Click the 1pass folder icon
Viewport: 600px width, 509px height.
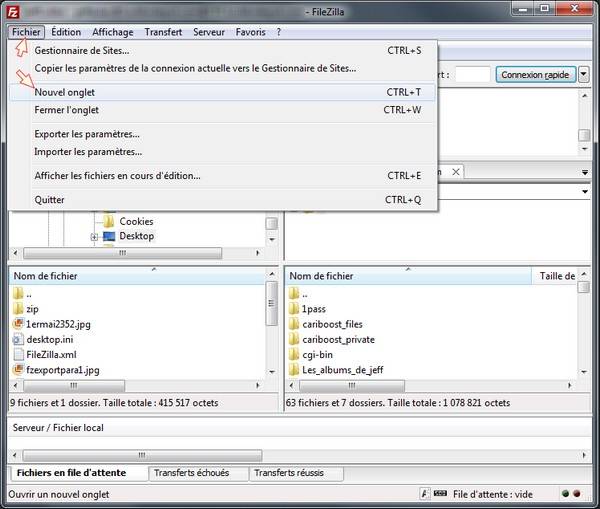tap(294, 308)
